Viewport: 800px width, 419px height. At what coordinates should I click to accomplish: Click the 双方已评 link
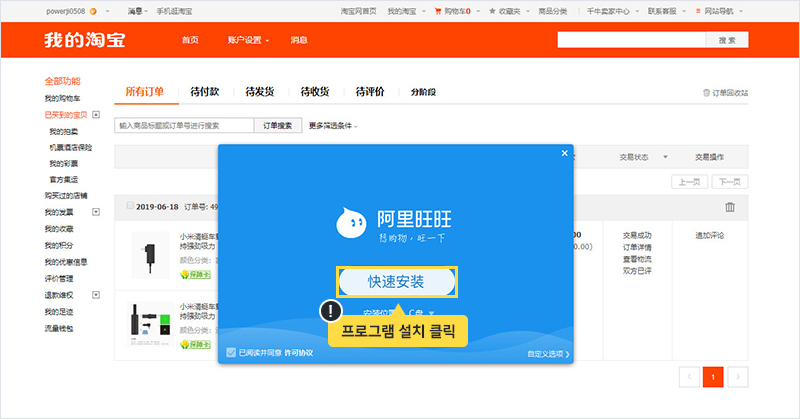click(637, 271)
